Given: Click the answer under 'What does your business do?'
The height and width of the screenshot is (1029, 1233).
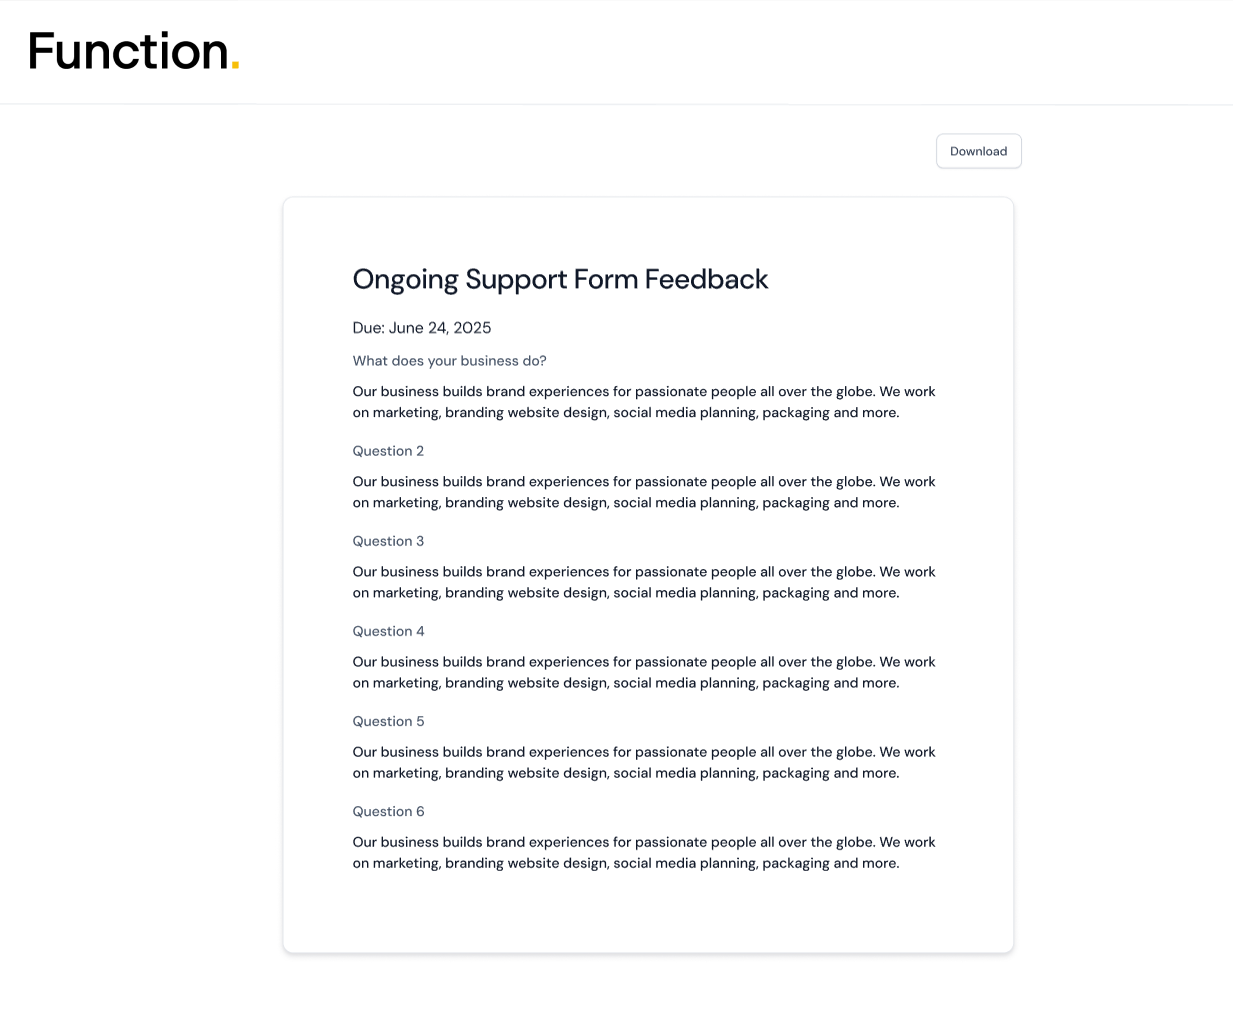Looking at the screenshot, I should click(644, 402).
